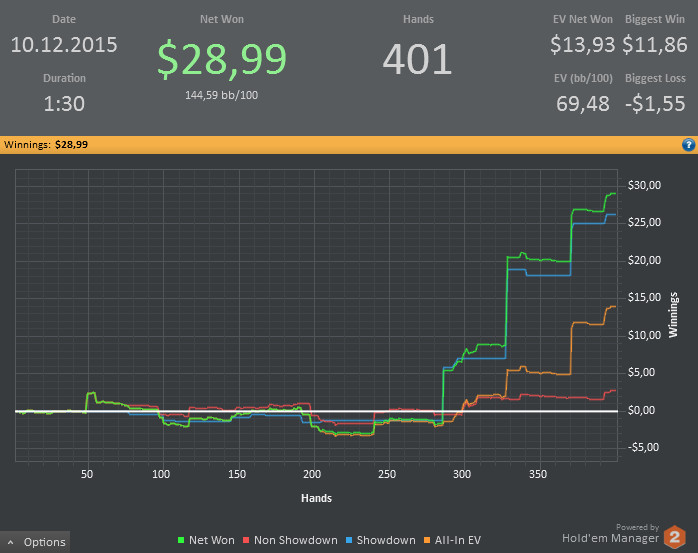Click the vertical Winnings axis title
The height and width of the screenshot is (553, 698).
point(673,314)
